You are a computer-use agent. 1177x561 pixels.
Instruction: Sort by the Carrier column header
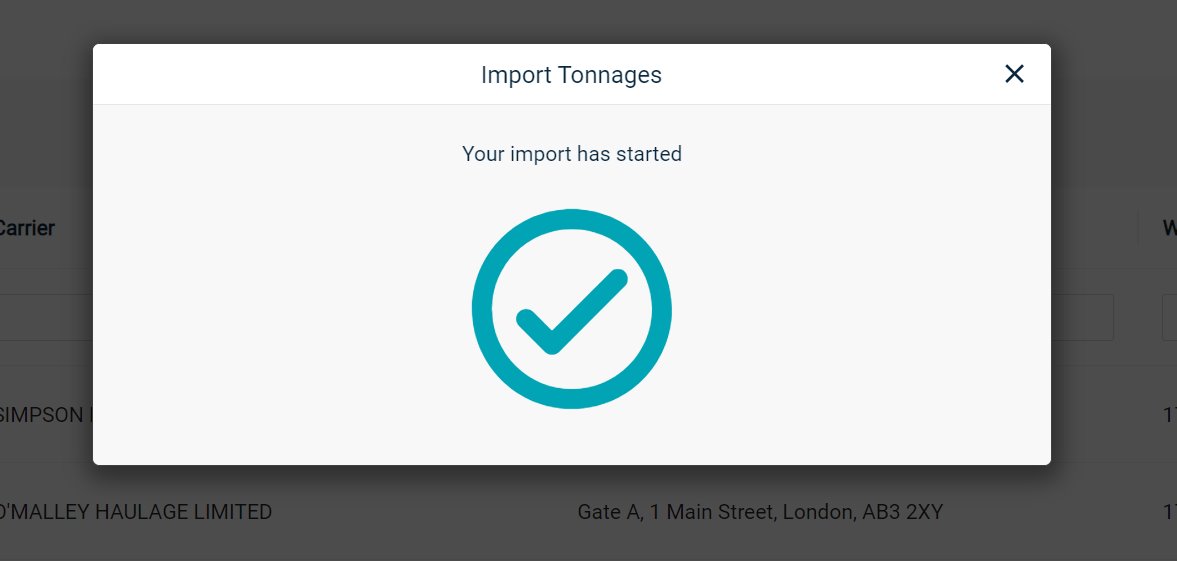pos(27,228)
